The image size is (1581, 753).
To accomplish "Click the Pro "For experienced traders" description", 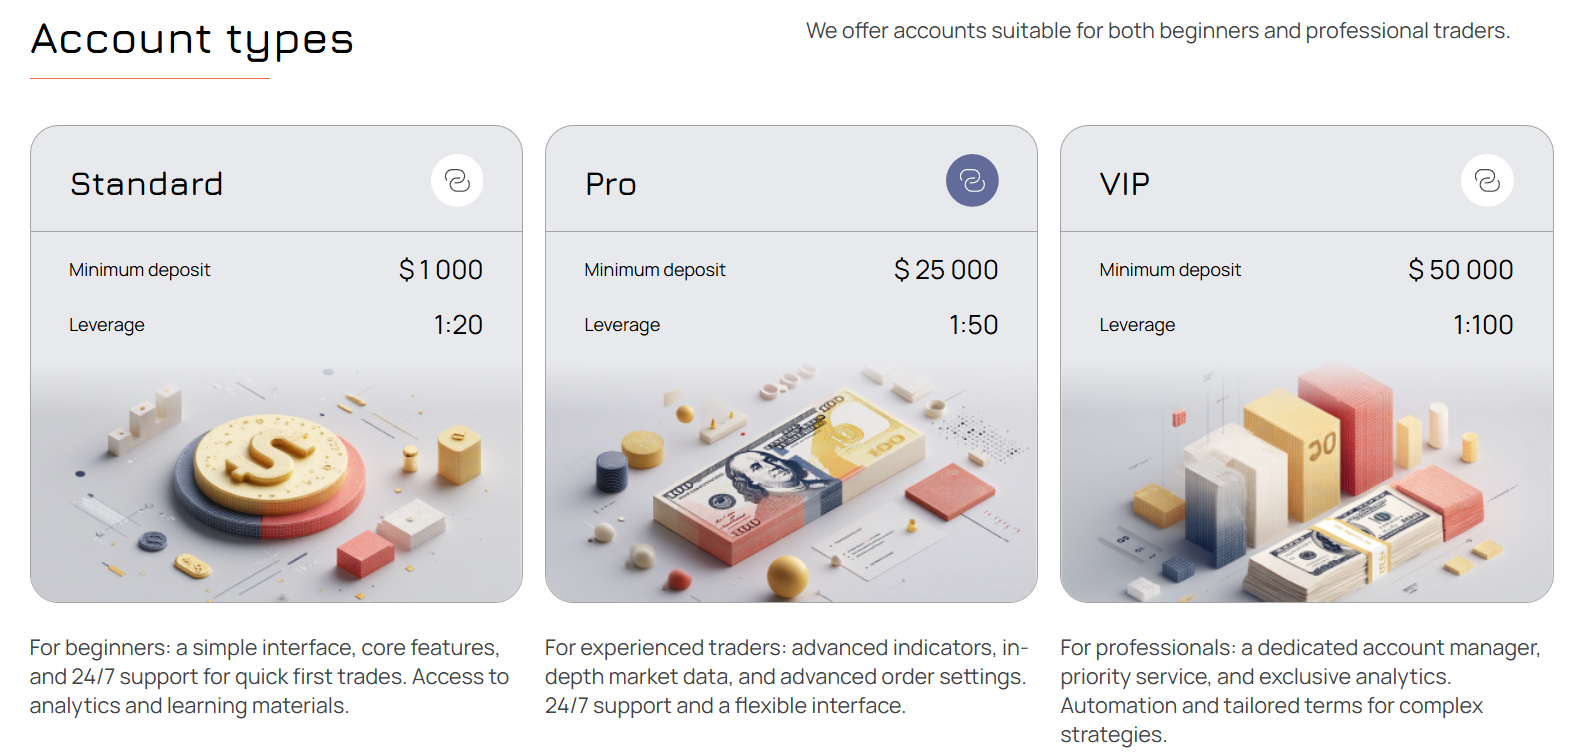I will tap(786, 677).
